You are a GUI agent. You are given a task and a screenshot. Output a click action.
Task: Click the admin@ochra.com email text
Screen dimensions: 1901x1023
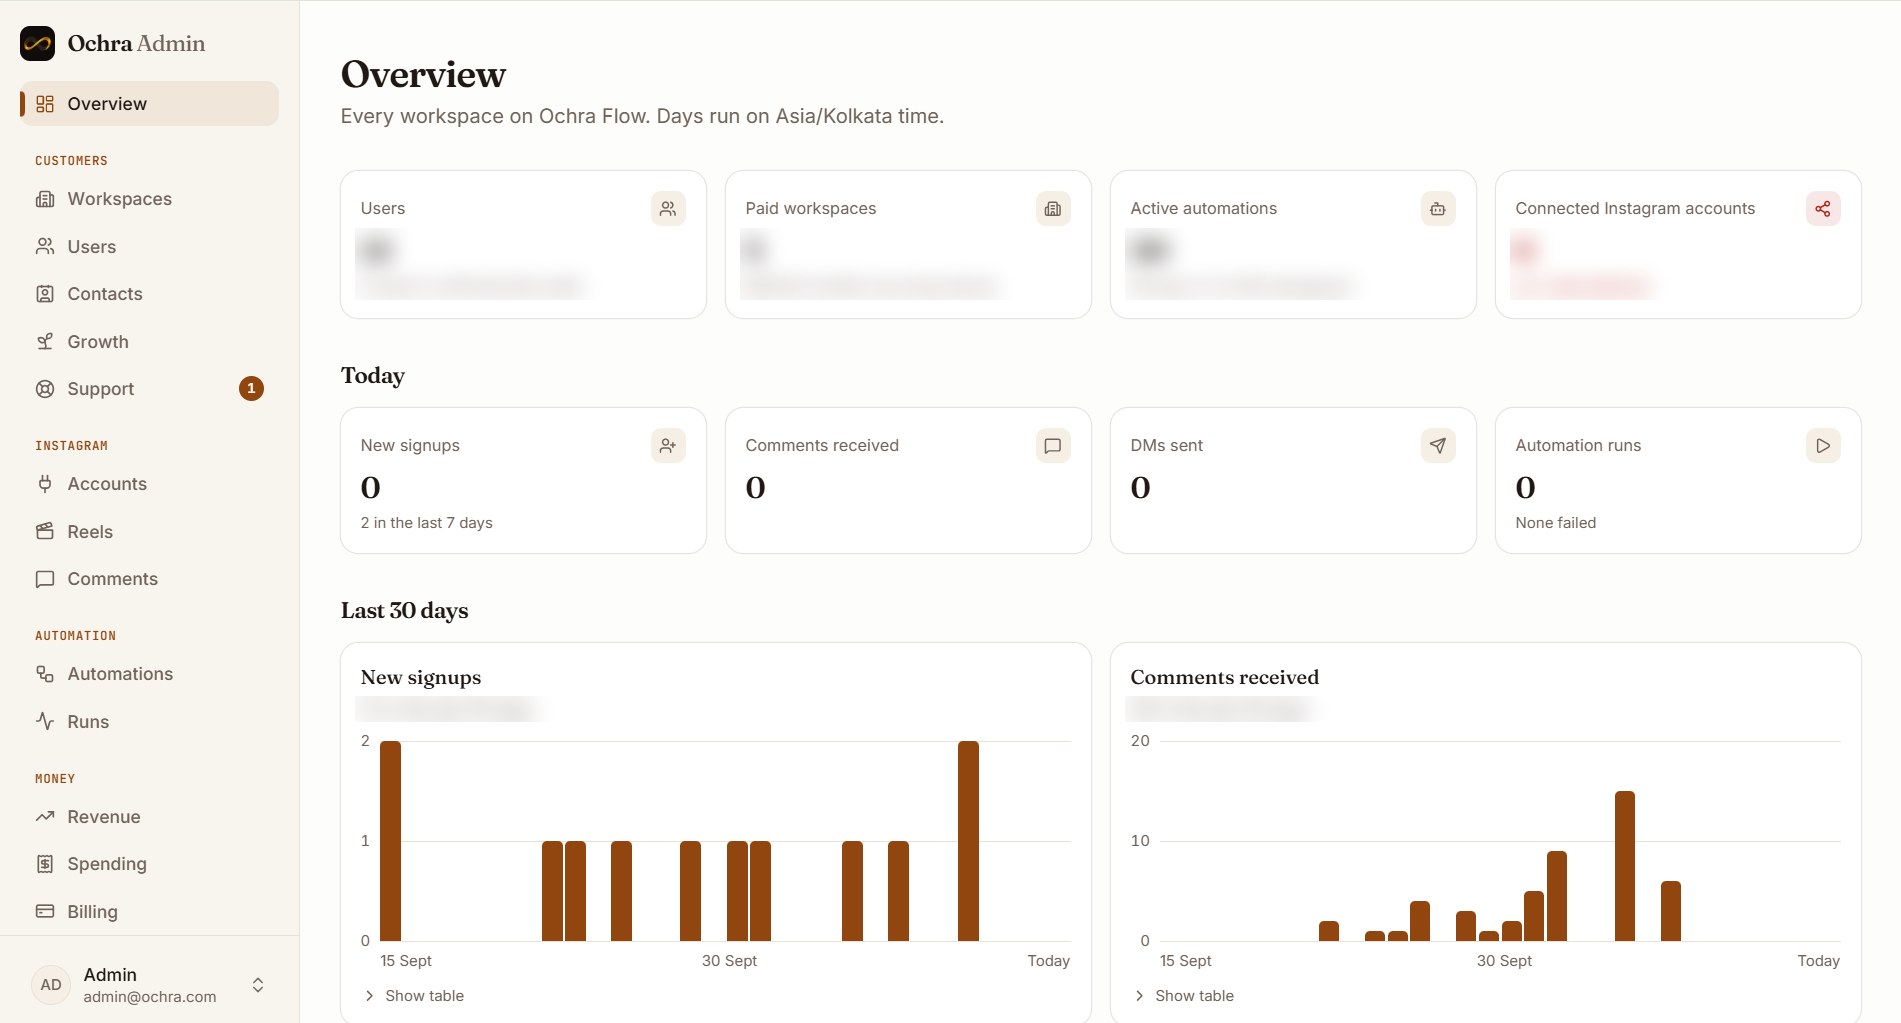[x=150, y=997]
